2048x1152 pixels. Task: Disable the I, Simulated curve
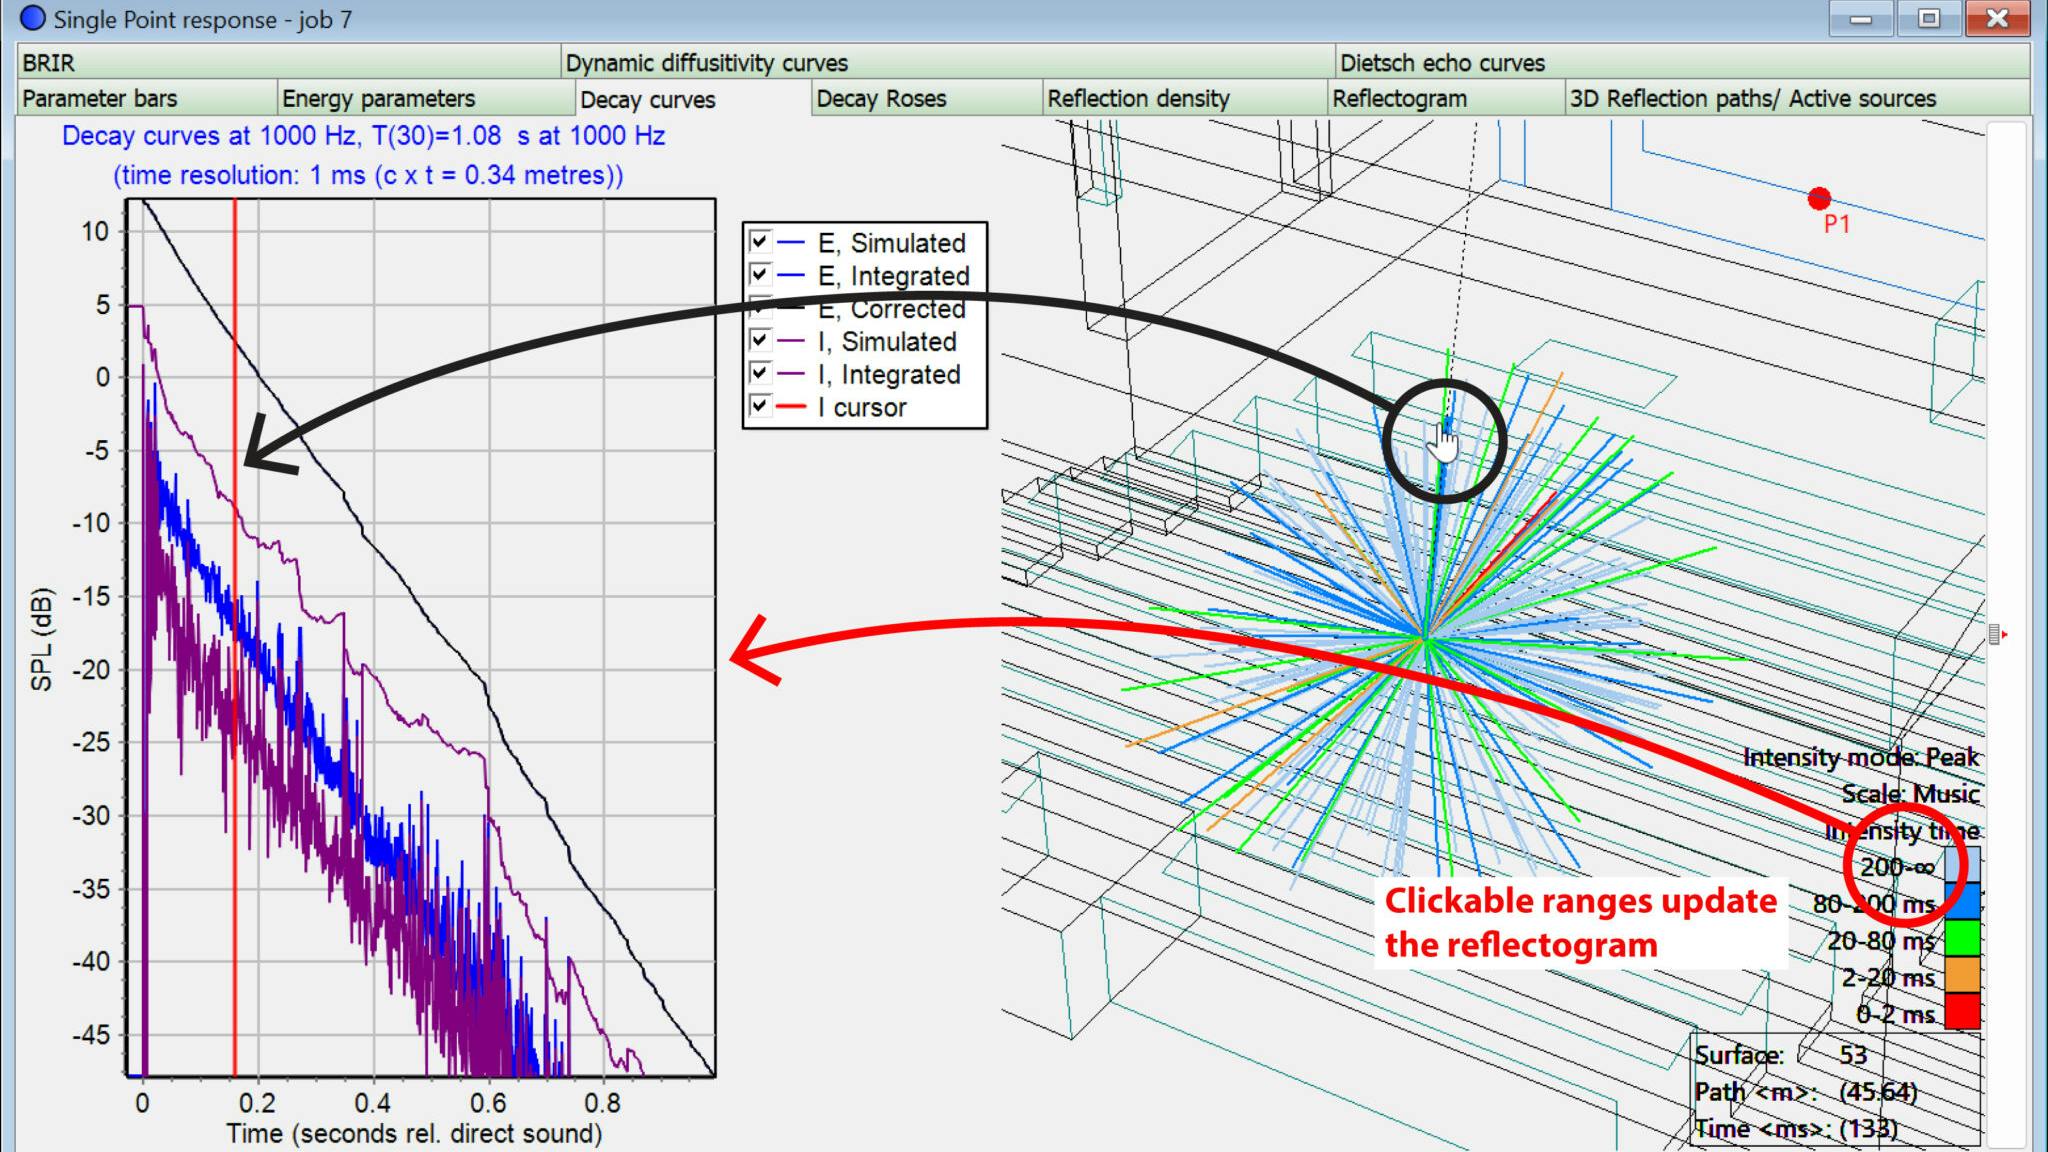tap(759, 340)
